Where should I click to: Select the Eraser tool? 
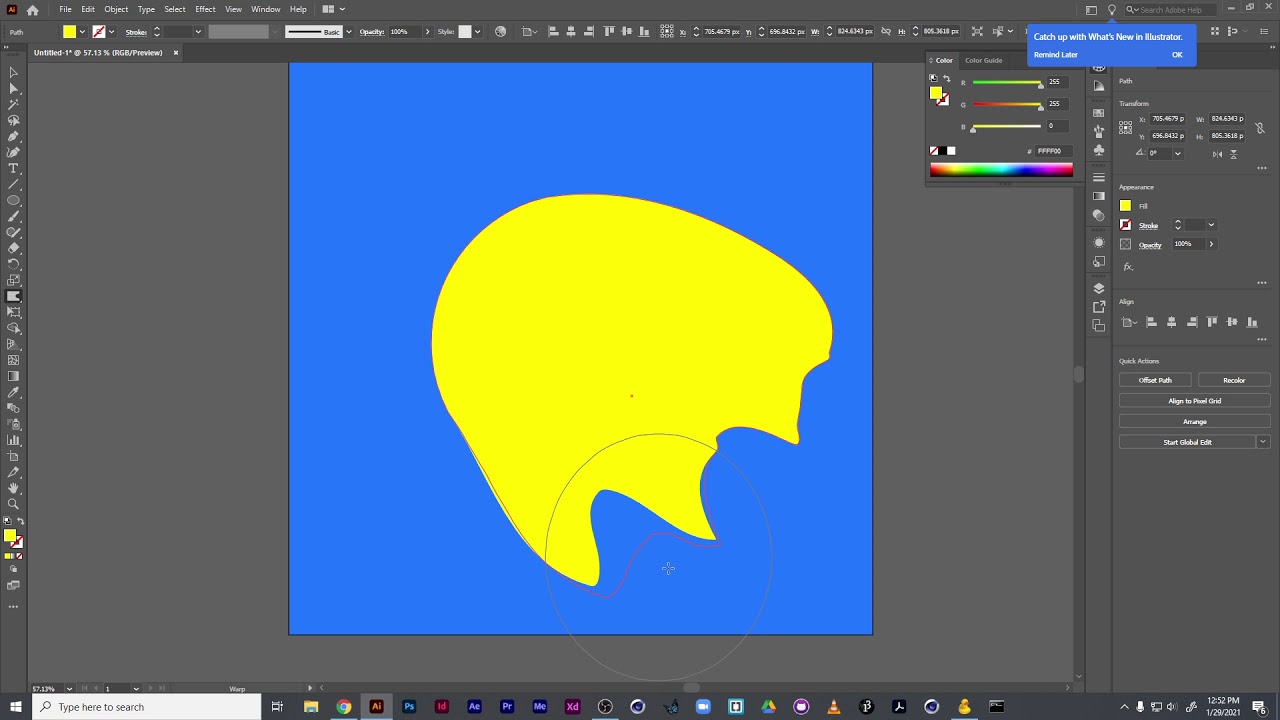coord(13,248)
